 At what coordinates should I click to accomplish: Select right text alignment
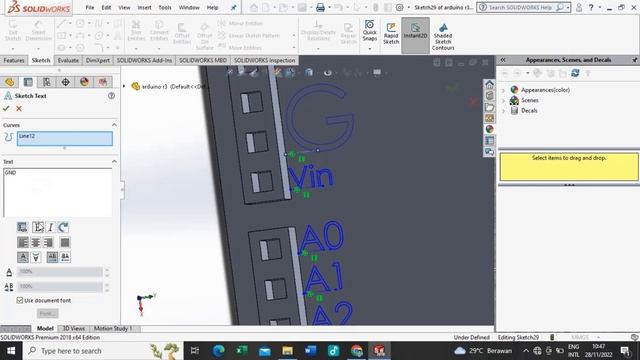(x=48, y=243)
